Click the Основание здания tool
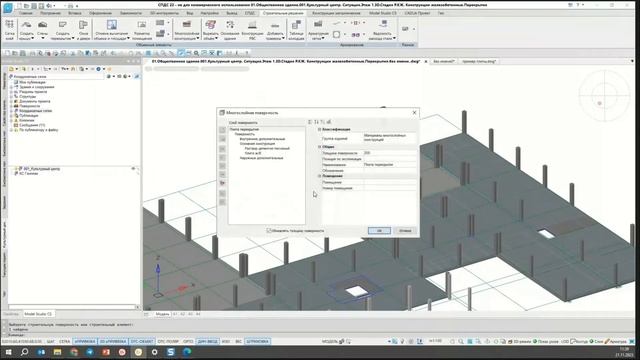640x360 pixels. (x=230, y=29)
